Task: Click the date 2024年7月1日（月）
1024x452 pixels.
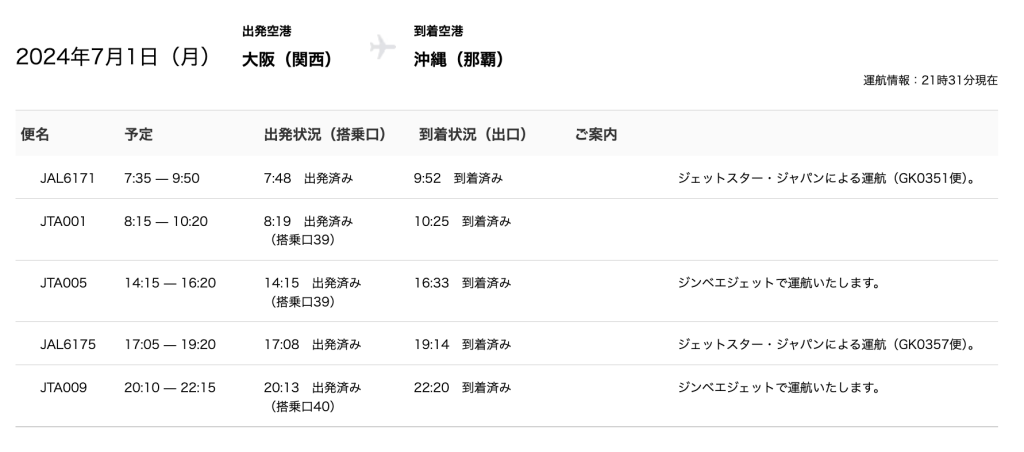Action: (113, 57)
